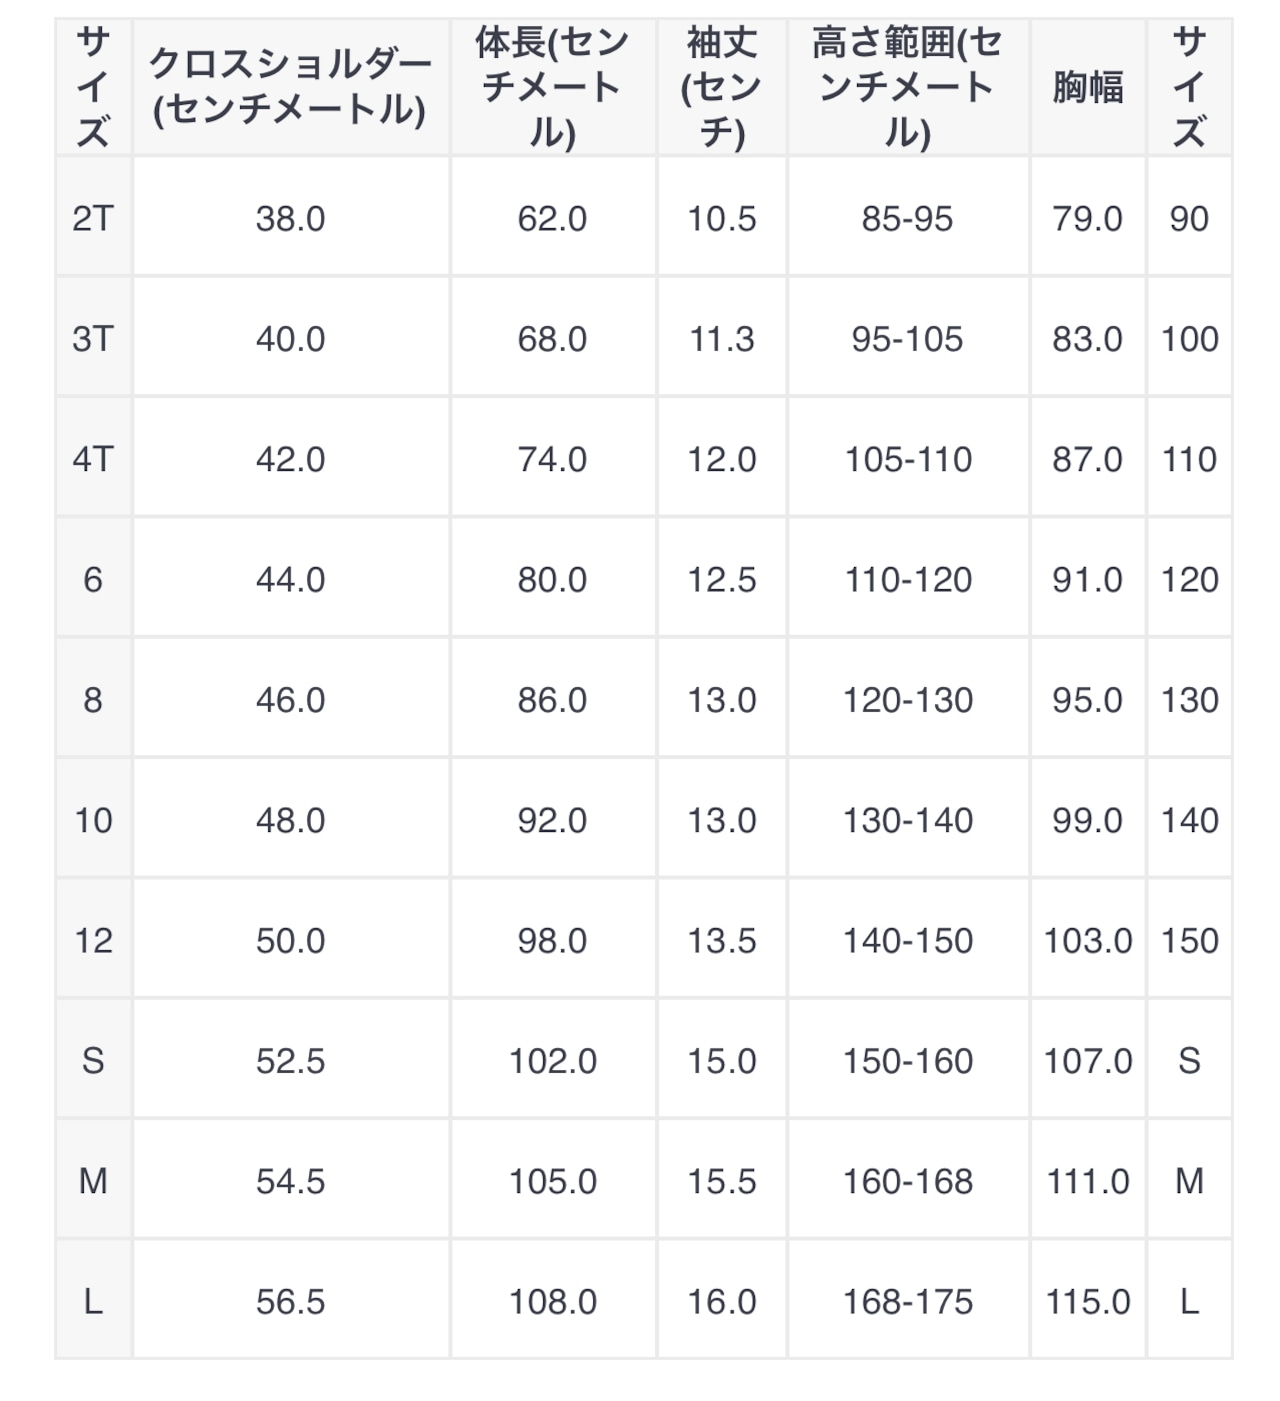
Task: Select the 150 size cell in last column
Action: tap(1189, 940)
